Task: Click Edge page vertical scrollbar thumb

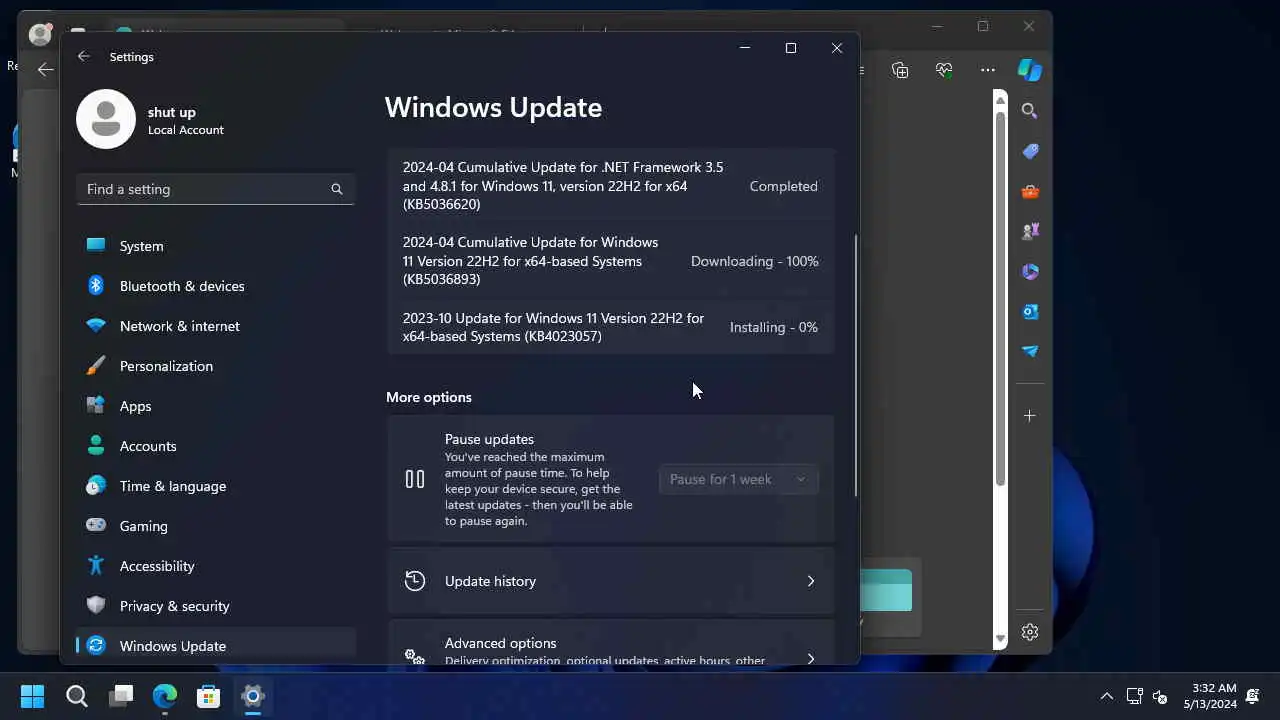Action: [1000, 299]
